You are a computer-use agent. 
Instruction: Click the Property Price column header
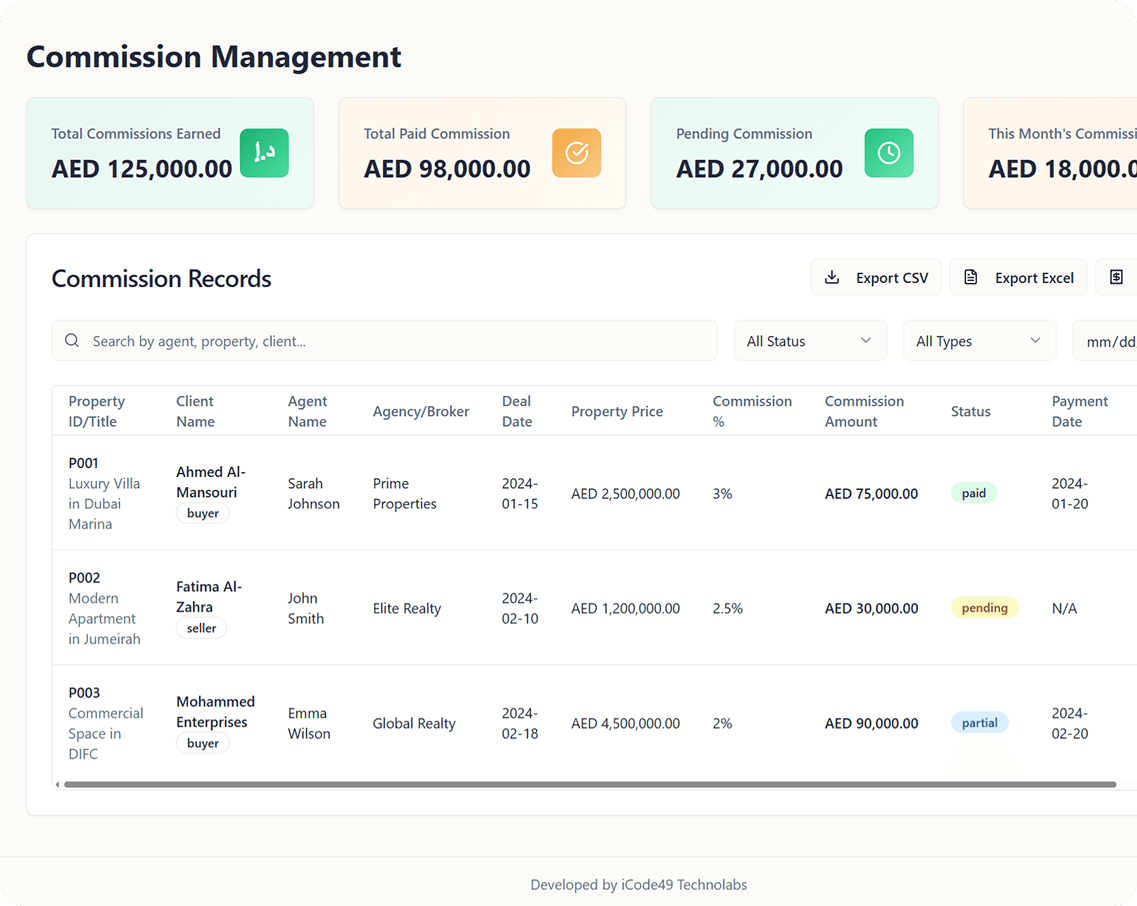(617, 411)
